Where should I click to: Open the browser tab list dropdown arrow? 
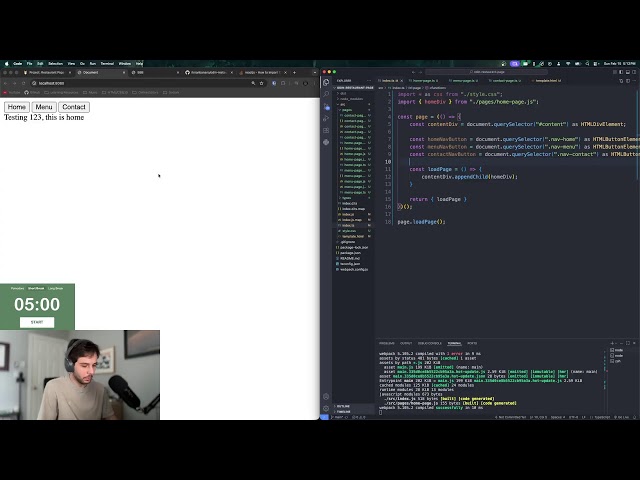click(314, 73)
